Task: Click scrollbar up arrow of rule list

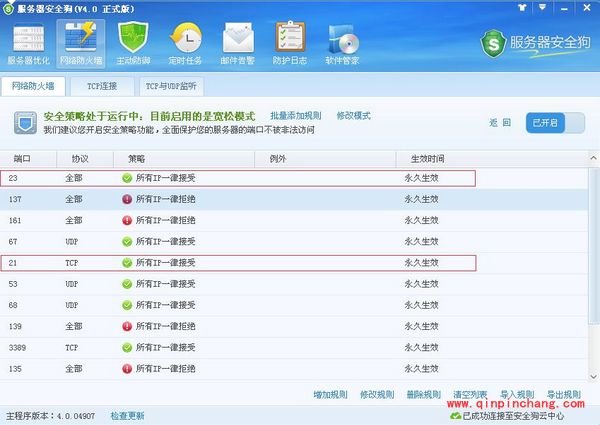Action: [x=593, y=158]
